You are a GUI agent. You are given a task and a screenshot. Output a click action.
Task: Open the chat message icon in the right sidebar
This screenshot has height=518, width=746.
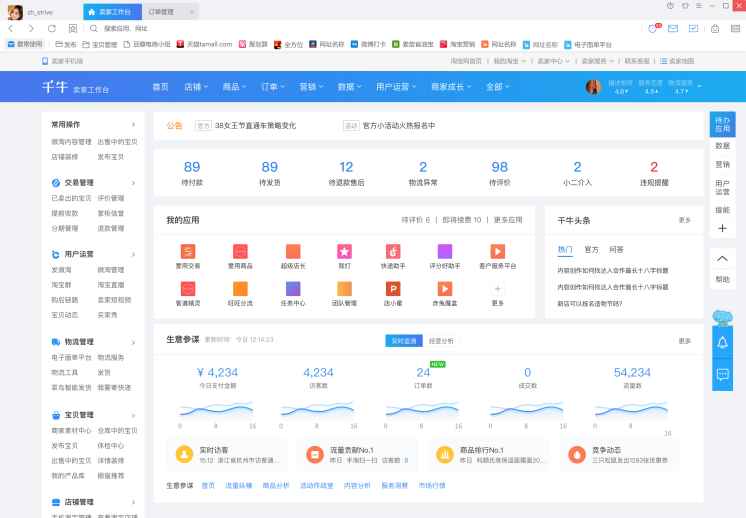pyautogui.click(x=722, y=374)
